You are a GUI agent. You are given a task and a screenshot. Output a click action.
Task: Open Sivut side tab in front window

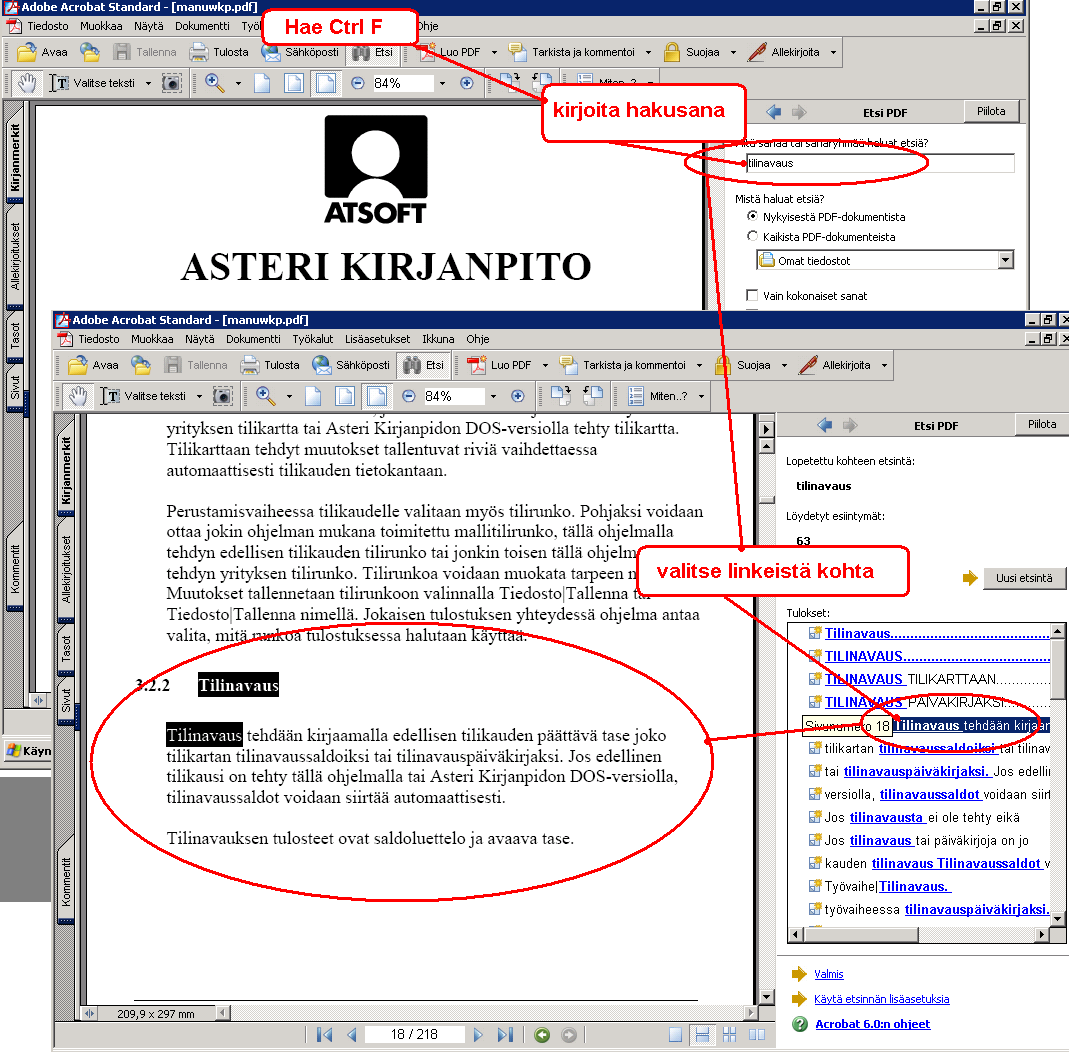coord(66,701)
